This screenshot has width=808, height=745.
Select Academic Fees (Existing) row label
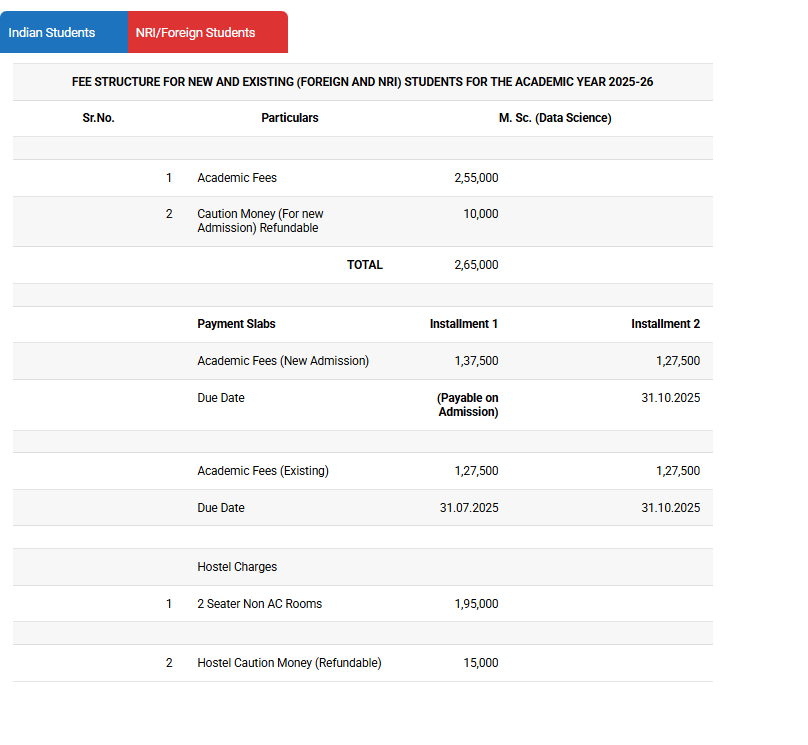(x=263, y=471)
